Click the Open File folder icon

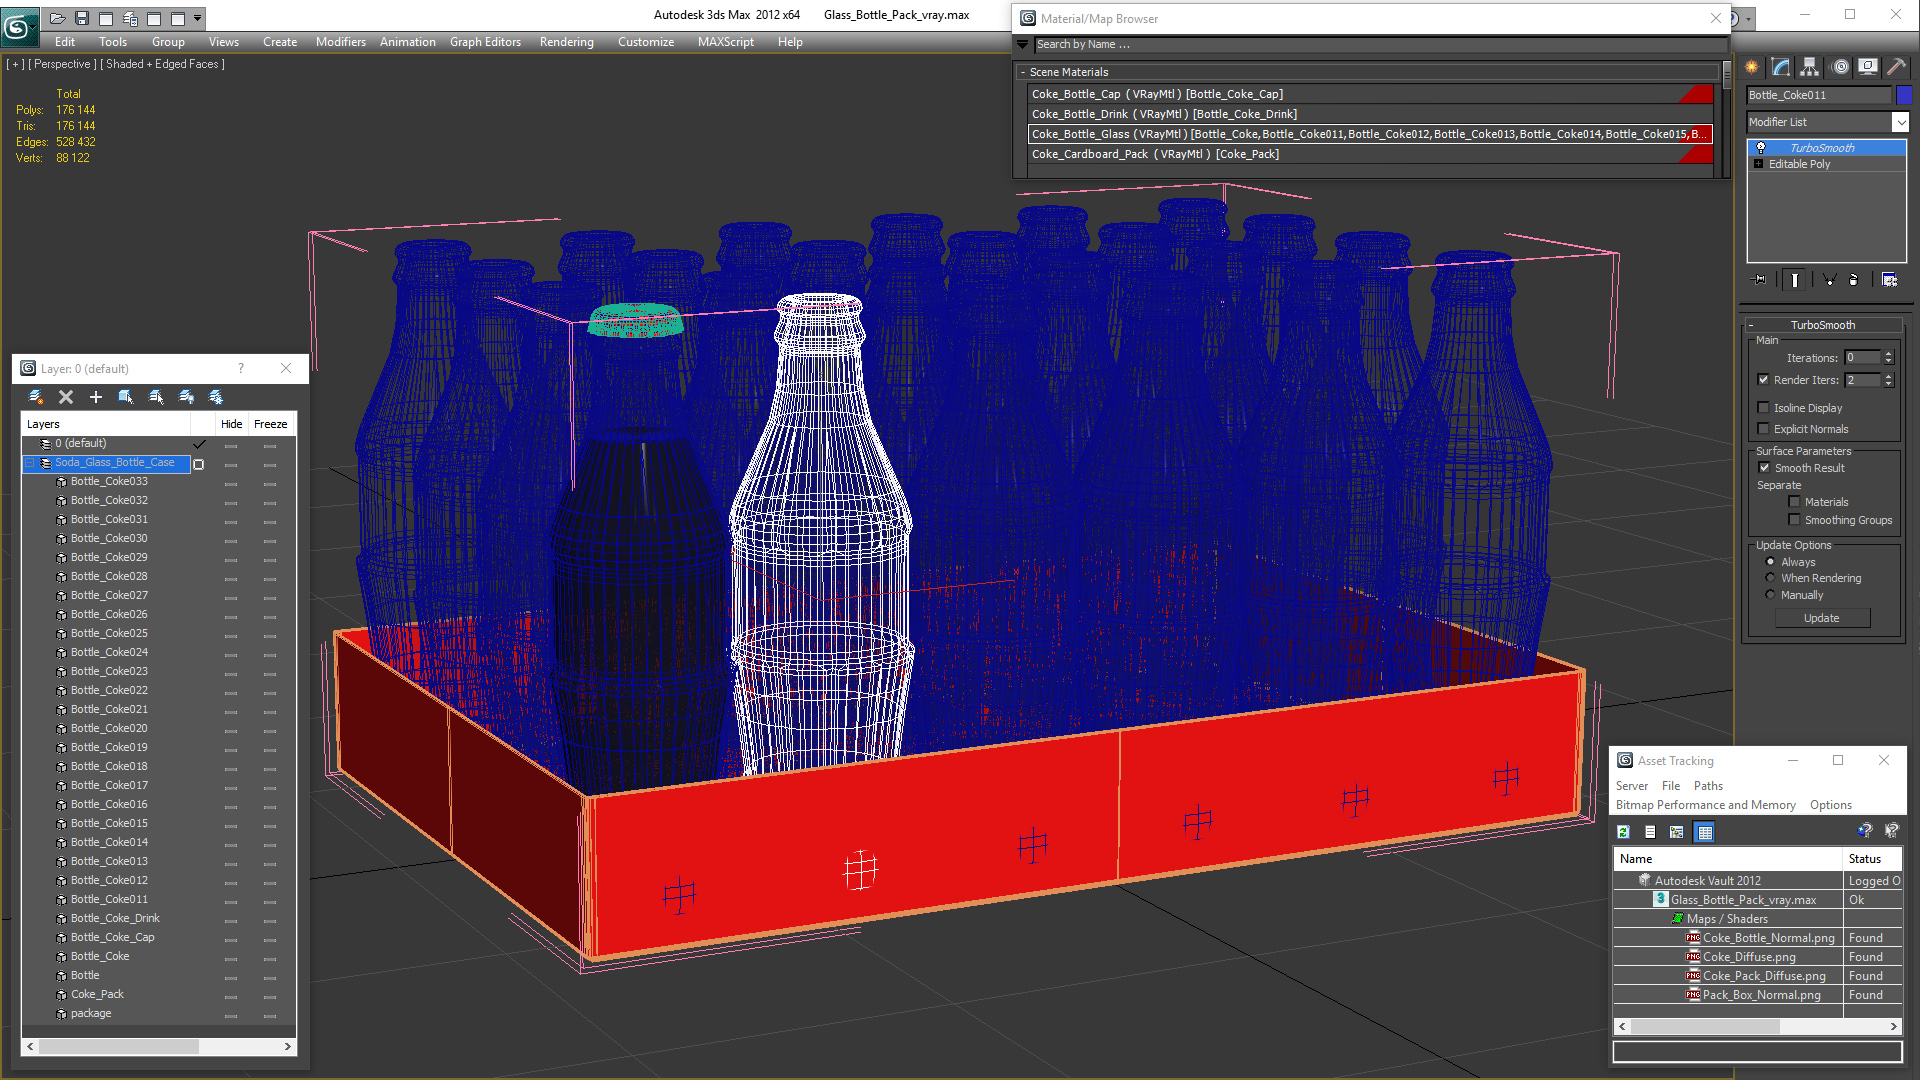[58, 18]
